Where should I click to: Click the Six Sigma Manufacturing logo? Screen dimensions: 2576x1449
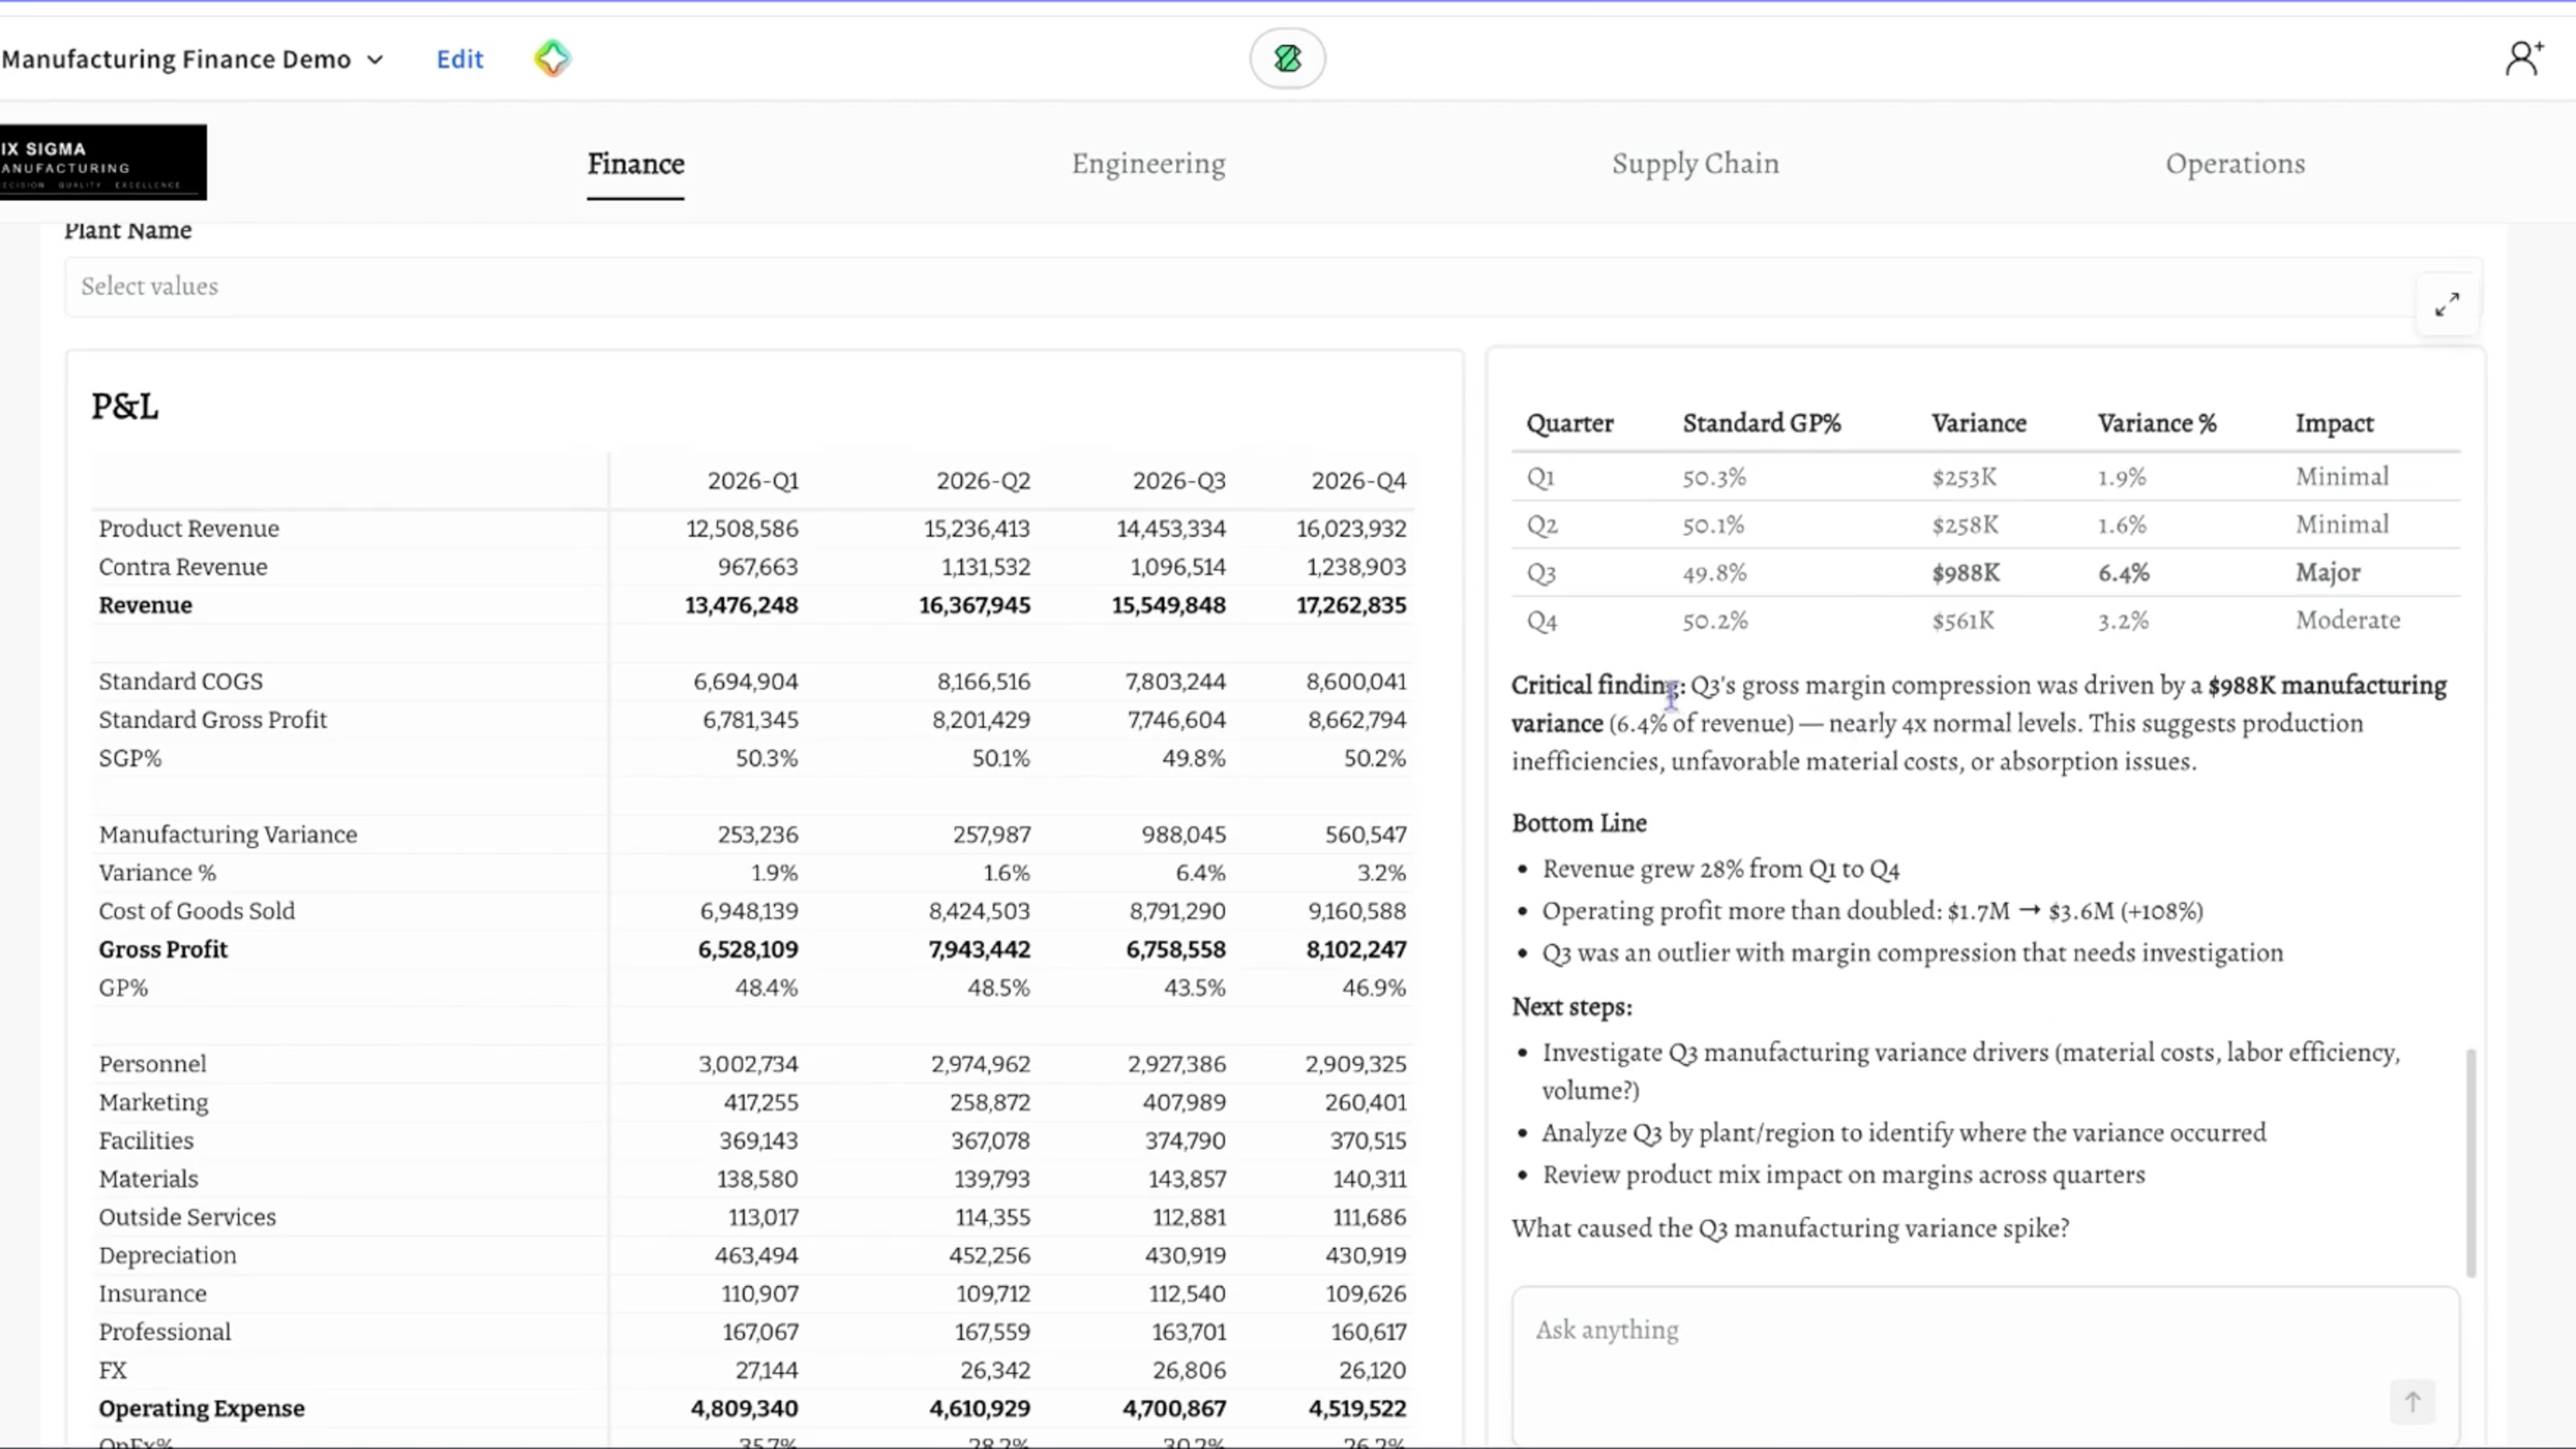pyautogui.click(x=103, y=162)
